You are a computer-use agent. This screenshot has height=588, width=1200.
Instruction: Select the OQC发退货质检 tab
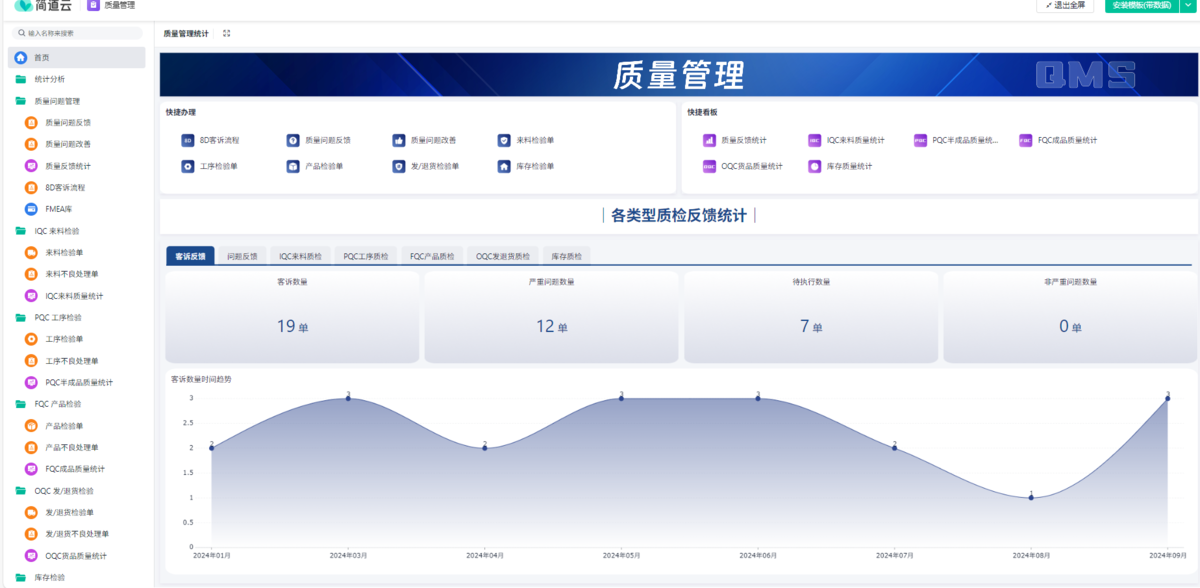503,256
